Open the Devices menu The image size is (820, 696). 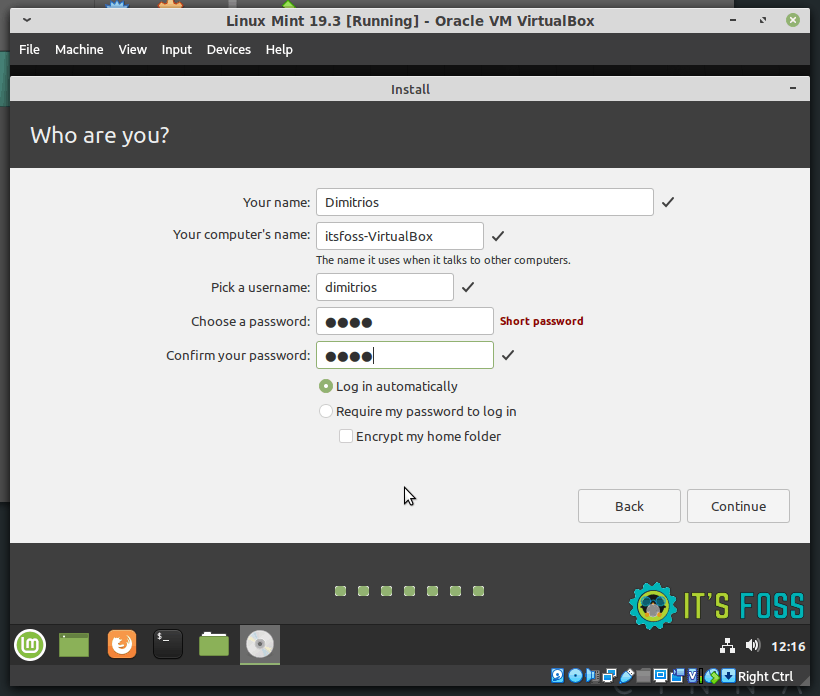[x=228, y=49]
